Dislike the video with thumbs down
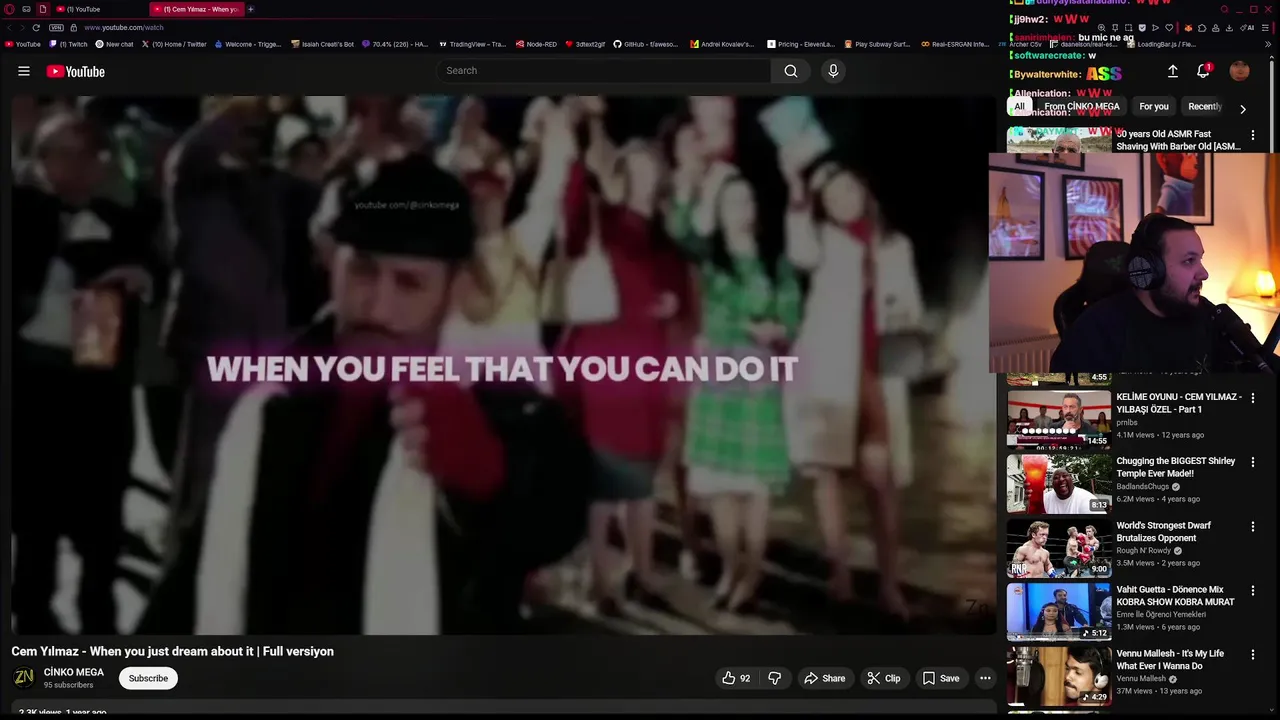Screen dimensions: 1280x720 point(774,678)
